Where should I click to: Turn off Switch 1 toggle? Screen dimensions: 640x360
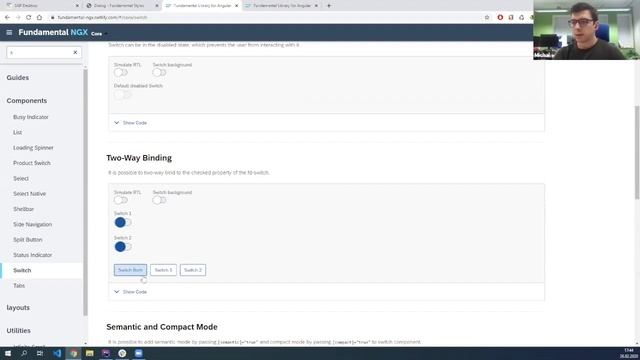pos(123,222)
